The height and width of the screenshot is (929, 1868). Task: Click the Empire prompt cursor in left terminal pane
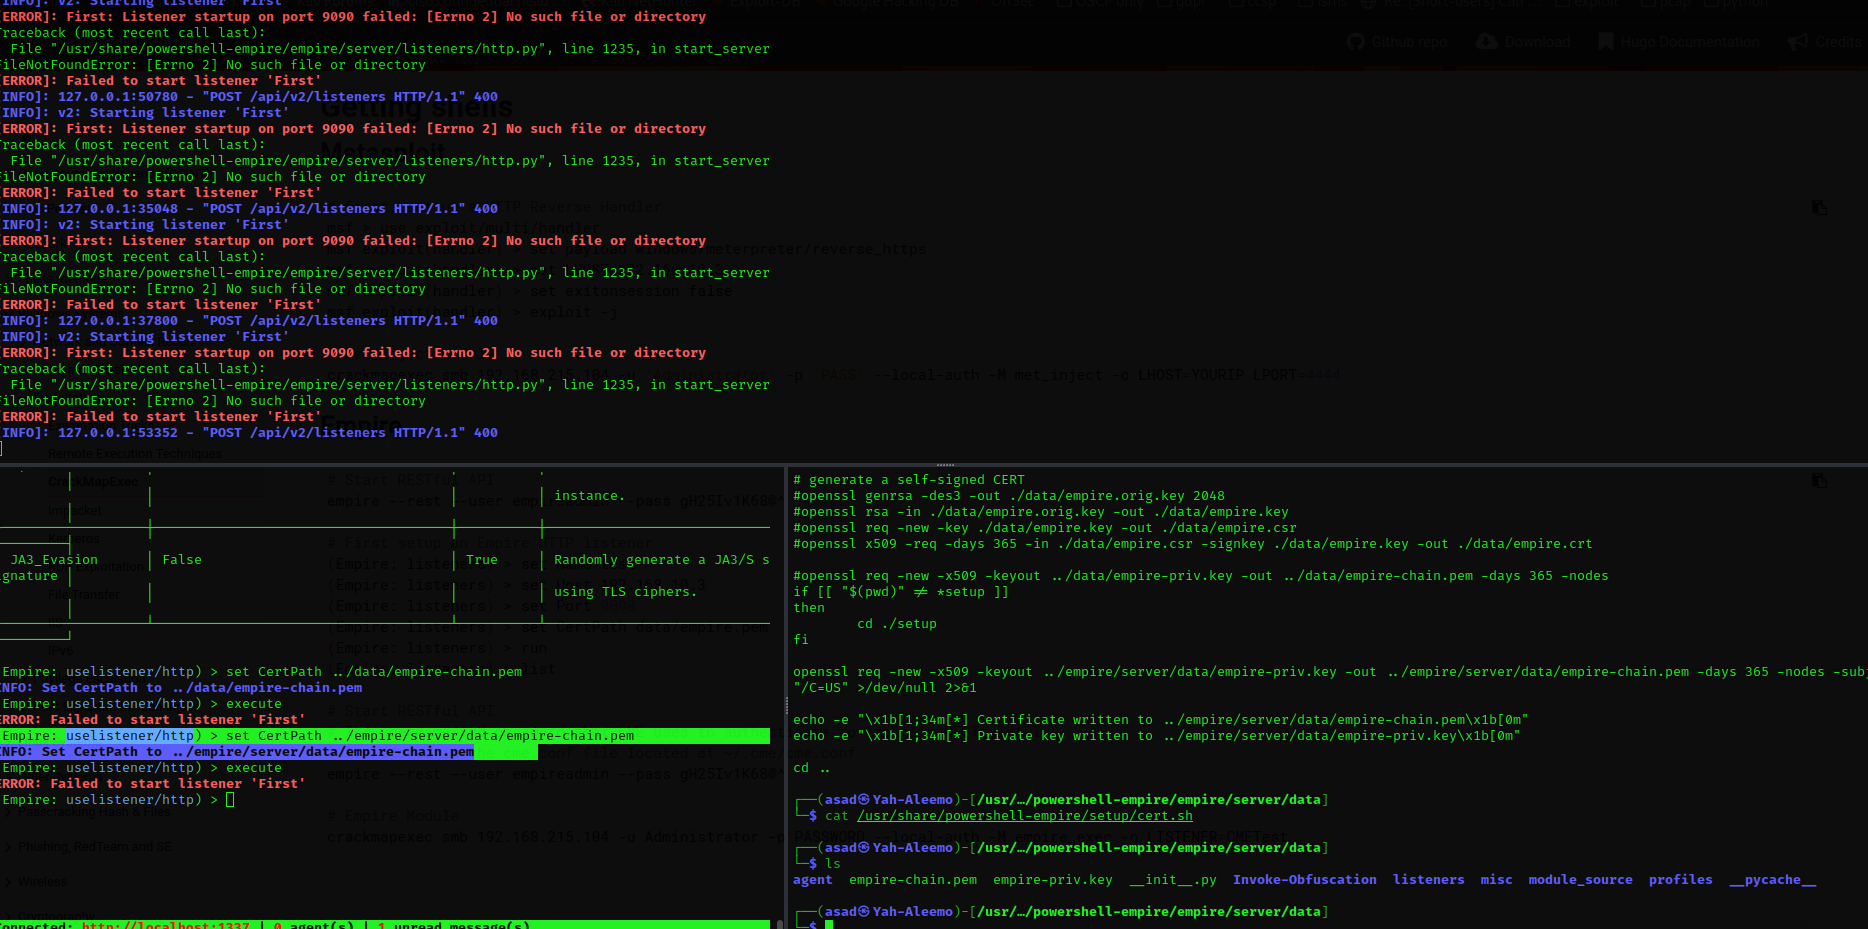[230, 800]
